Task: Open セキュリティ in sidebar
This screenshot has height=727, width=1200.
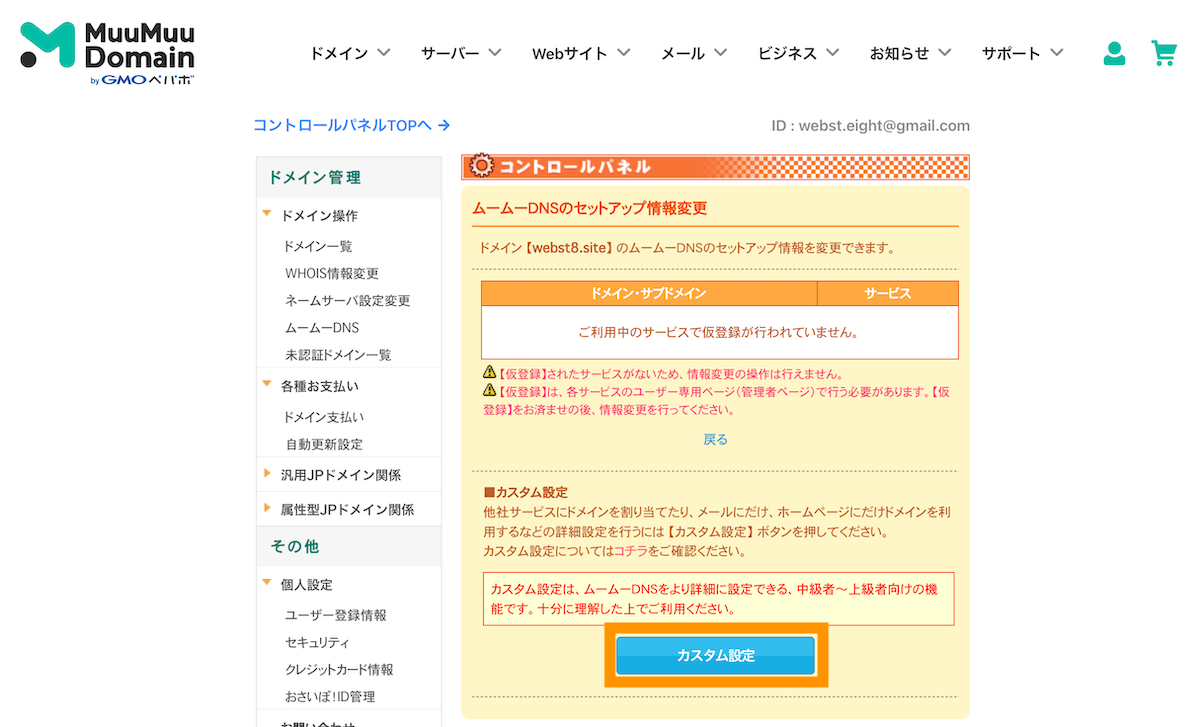Action: 317,642
